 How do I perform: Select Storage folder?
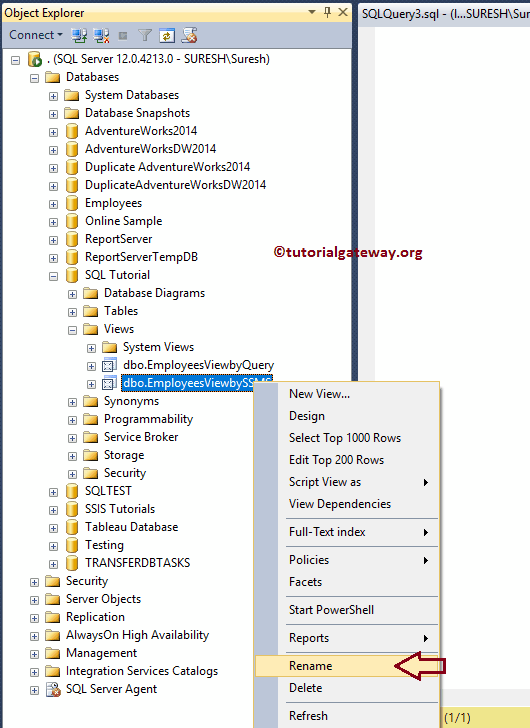pyautogui.click(x=124, y=455)
